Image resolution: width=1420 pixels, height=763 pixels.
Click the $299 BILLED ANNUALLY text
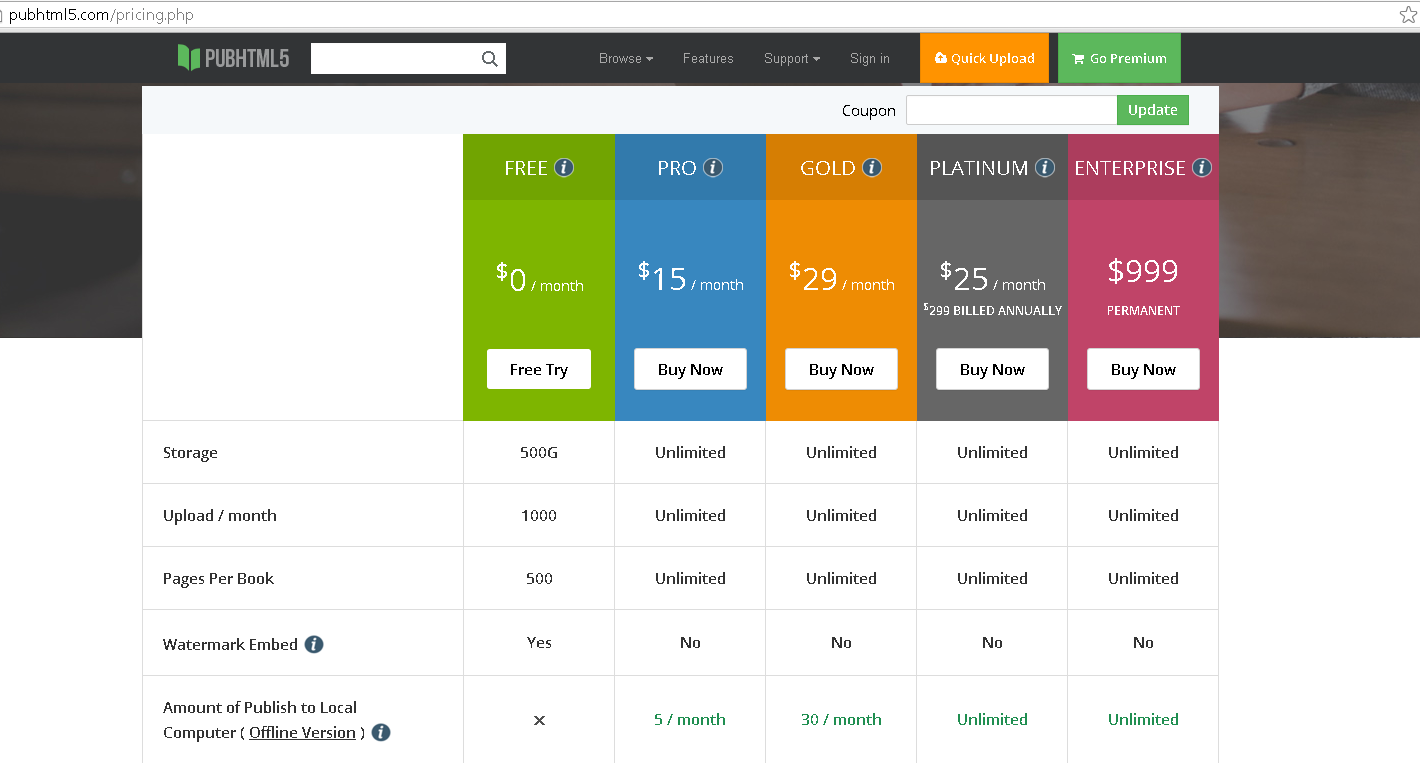[992, 310]
